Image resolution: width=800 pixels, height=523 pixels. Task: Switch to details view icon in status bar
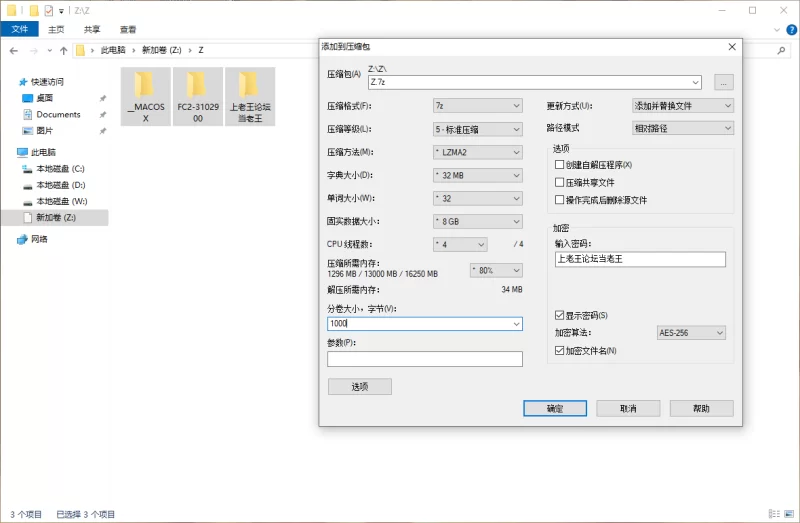[774, 514]
